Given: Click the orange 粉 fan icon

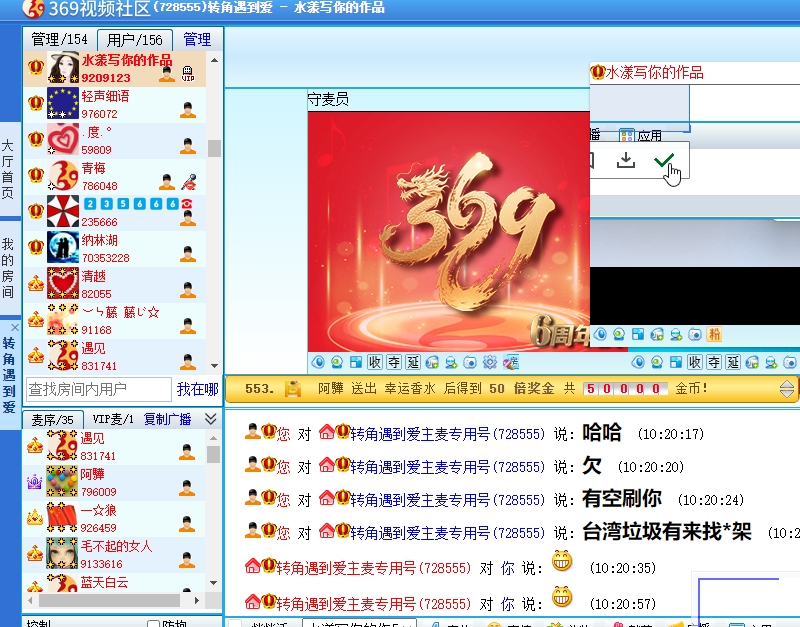Looking at the screenshot, I should (x=714, y=334).
